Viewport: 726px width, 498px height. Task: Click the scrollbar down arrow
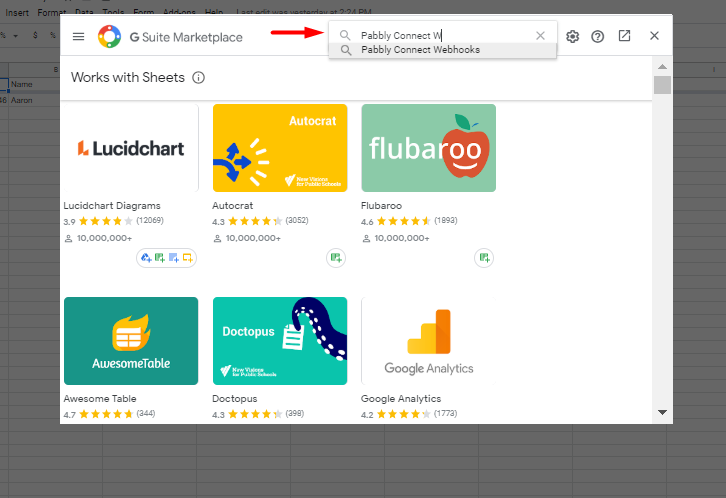tap(662, 412)
